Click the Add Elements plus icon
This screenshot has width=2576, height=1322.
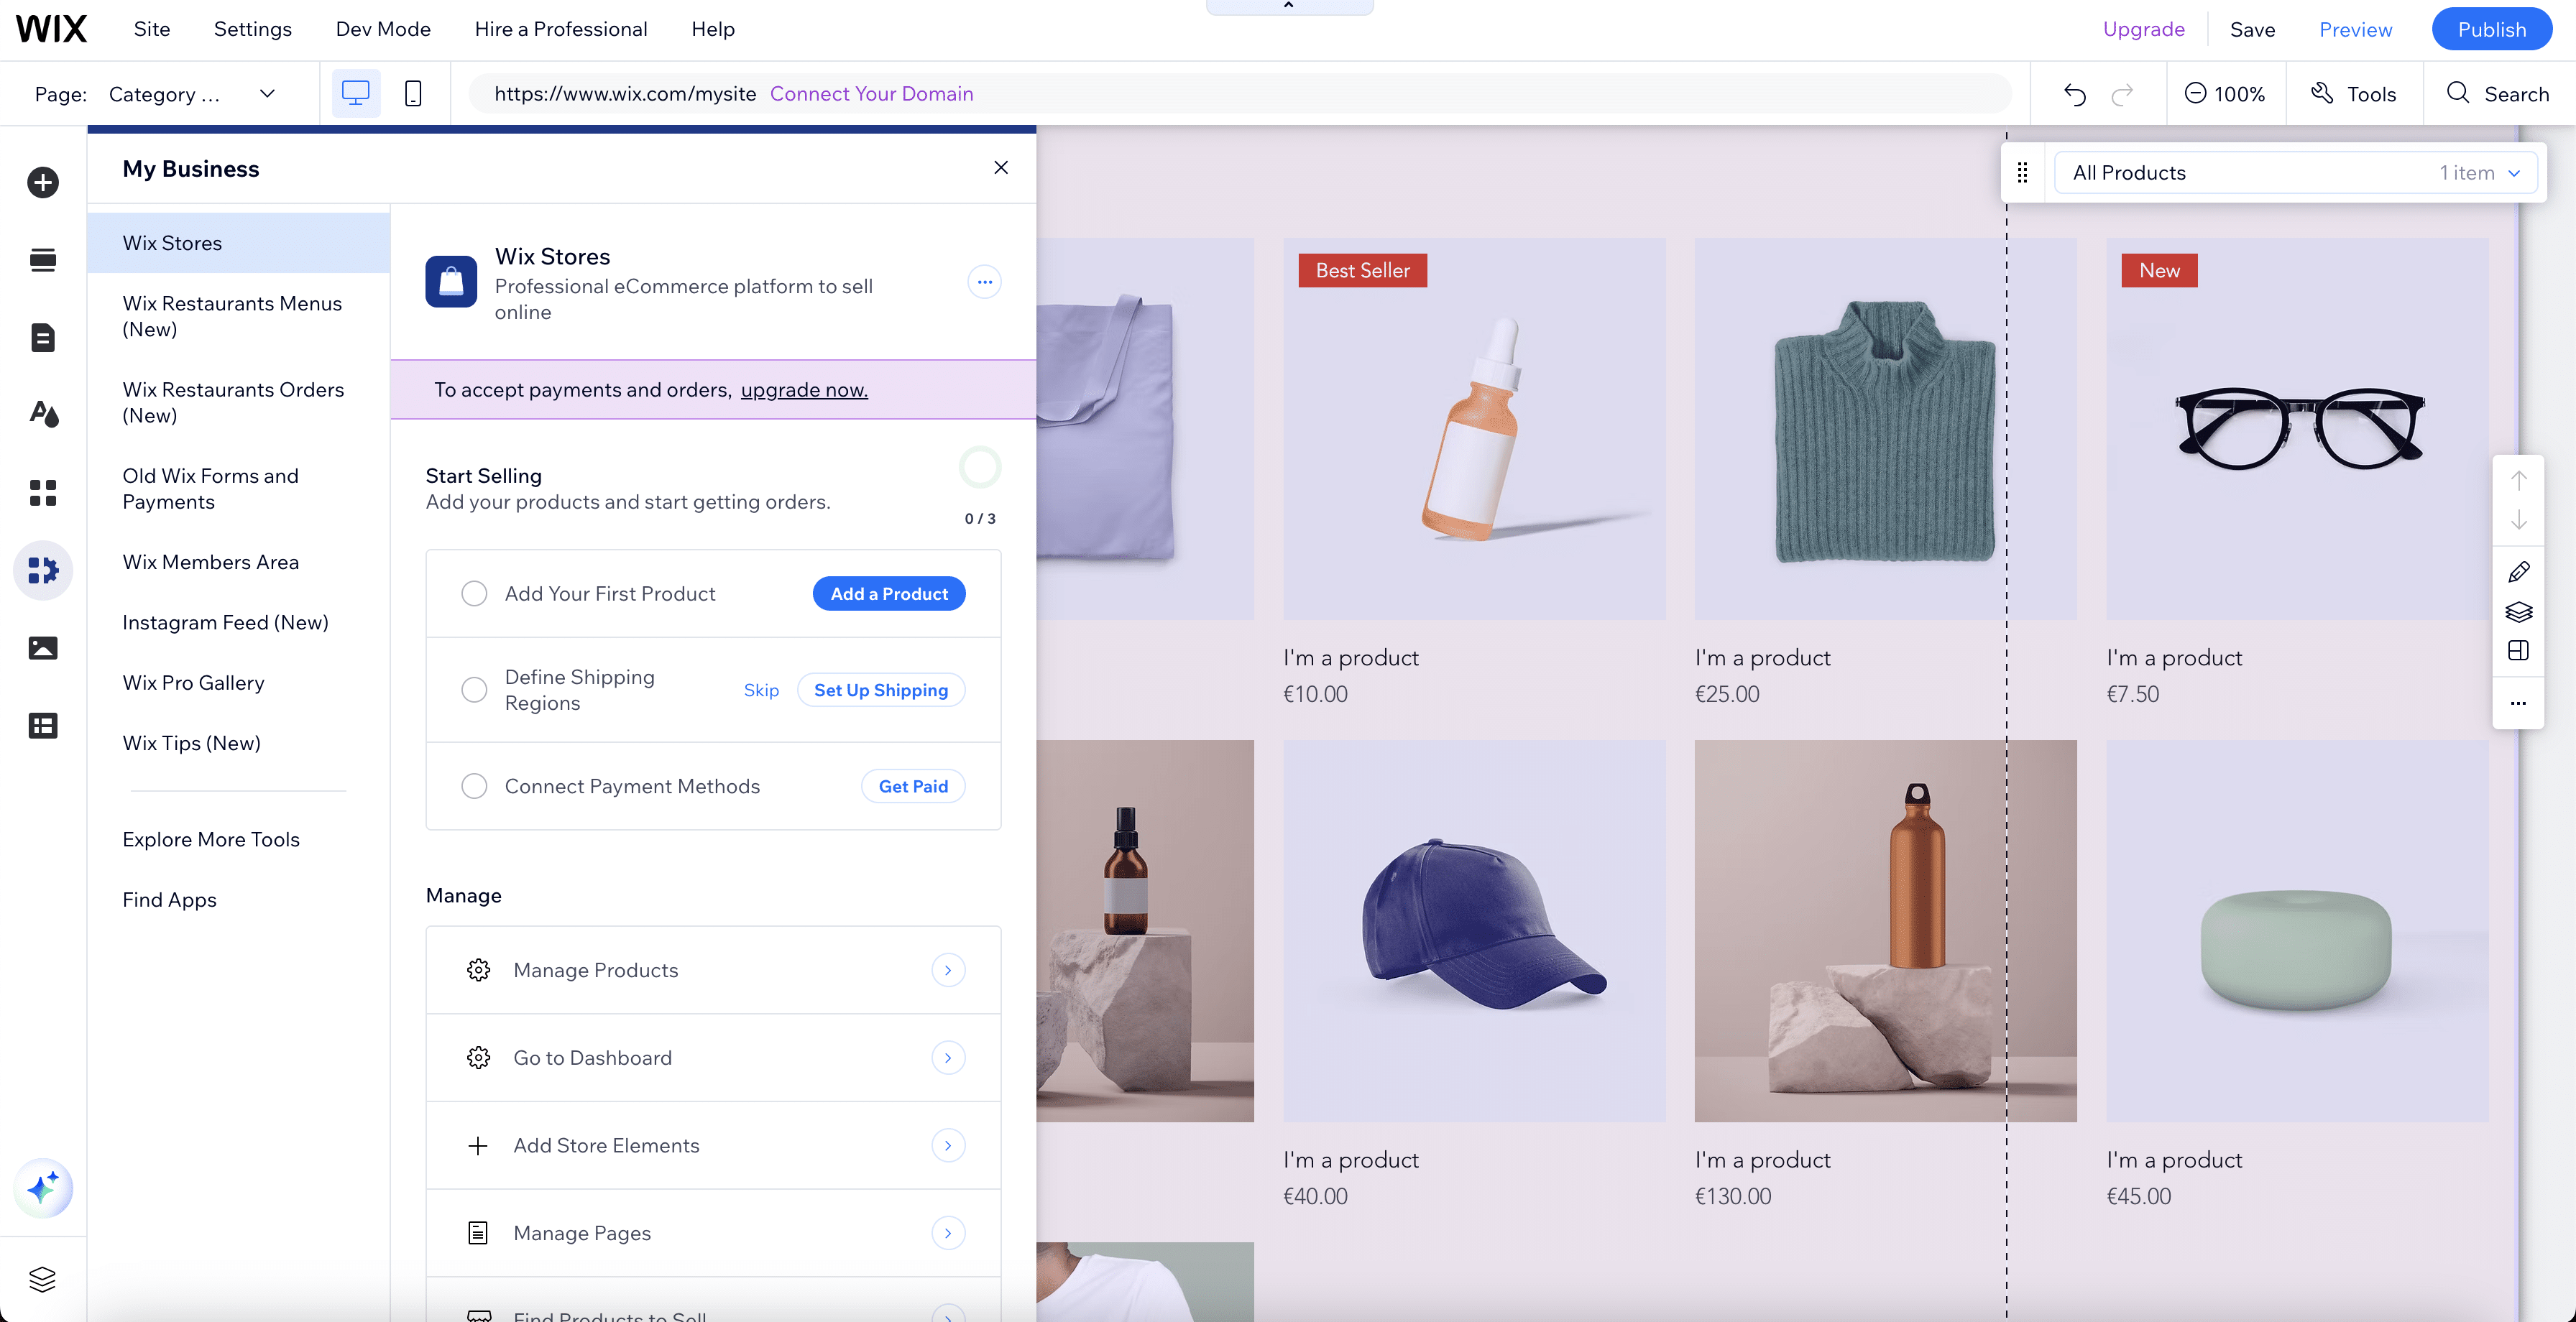(x=43, y=182)
